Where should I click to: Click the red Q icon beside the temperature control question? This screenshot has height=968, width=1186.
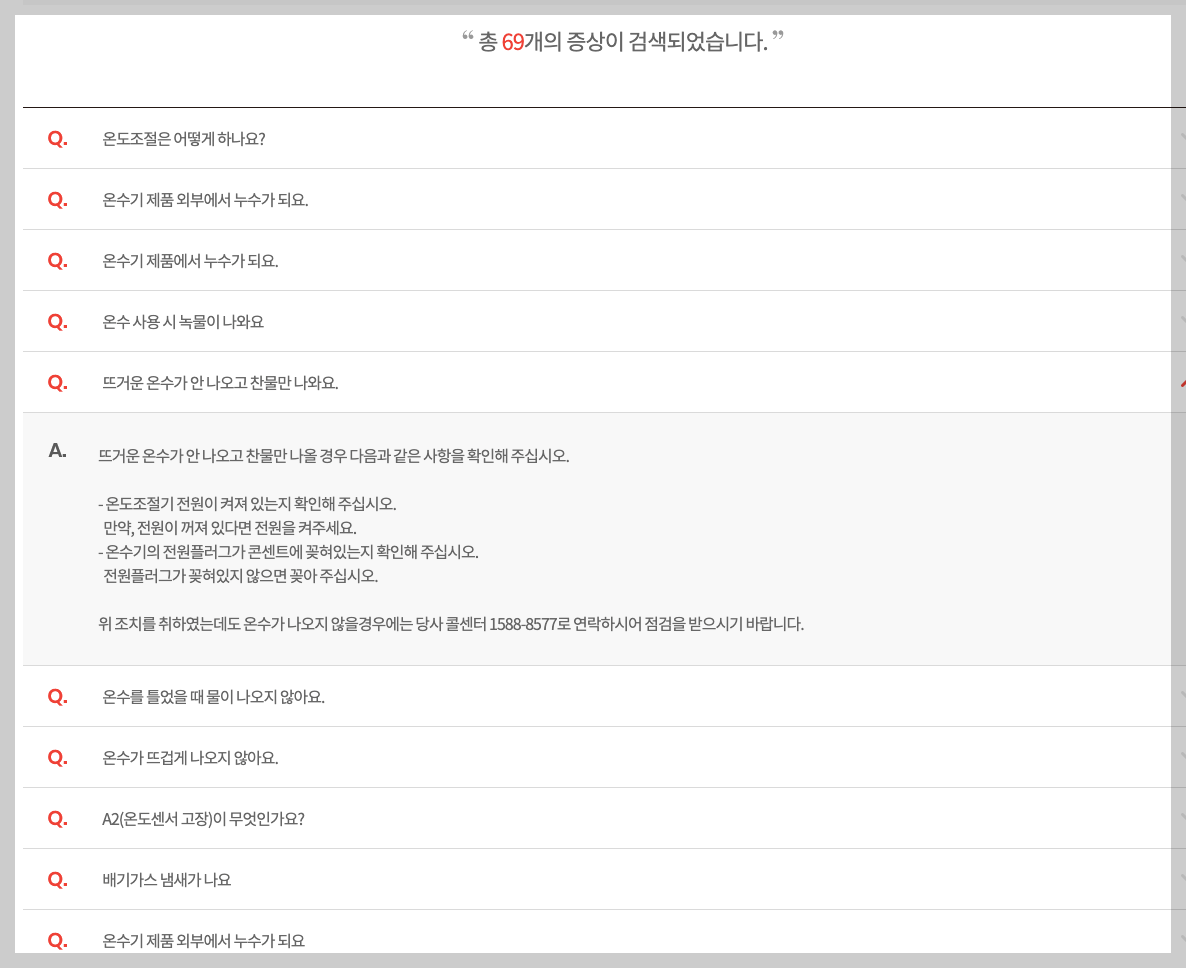(56, 138)
